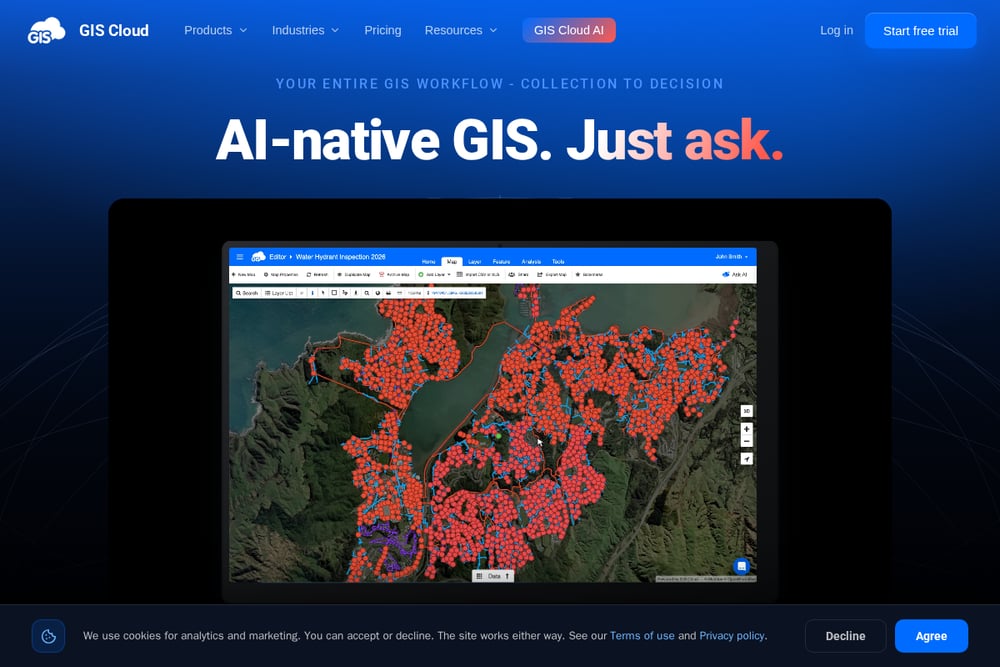Expand the John Smith user menu

732,256
